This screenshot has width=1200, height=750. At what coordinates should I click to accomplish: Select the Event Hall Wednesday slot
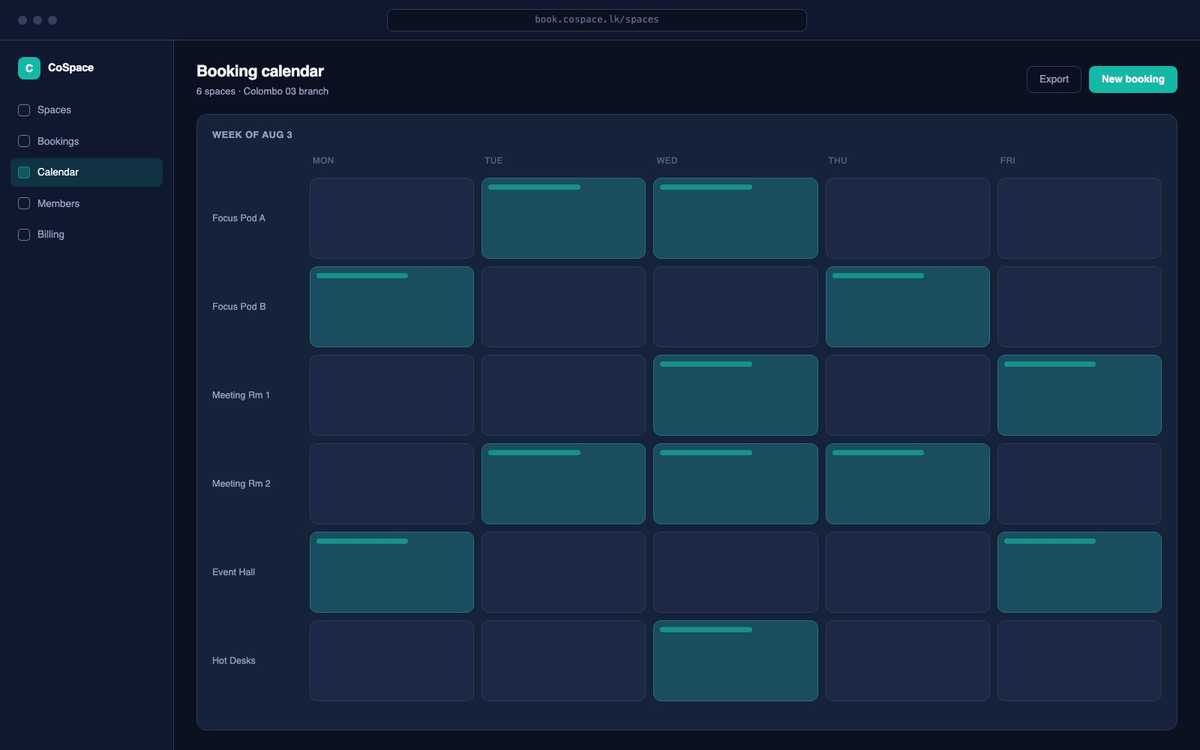click(736, 572)
